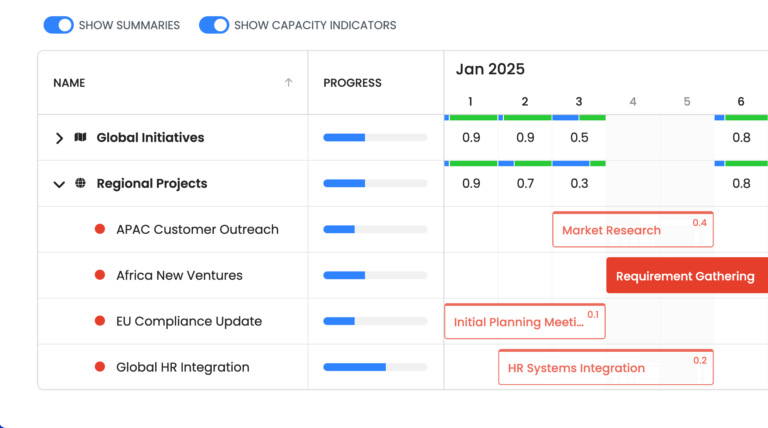Click red status dot for APAC Customer Outreach

tap(100, 229)
